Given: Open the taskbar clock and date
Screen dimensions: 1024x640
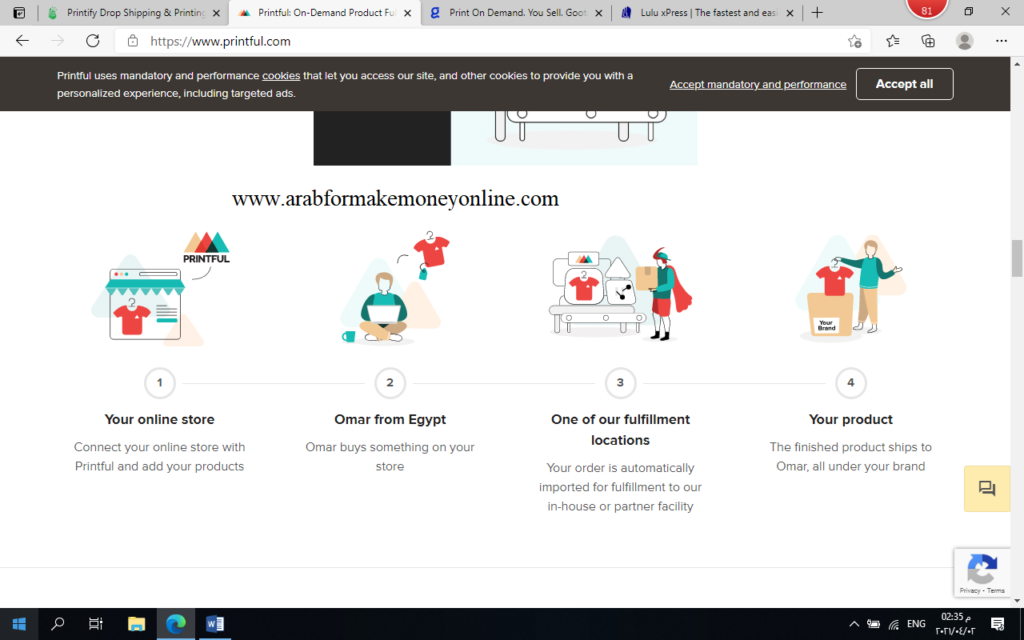Looking at the screenshot, I should tap(955, 624).
